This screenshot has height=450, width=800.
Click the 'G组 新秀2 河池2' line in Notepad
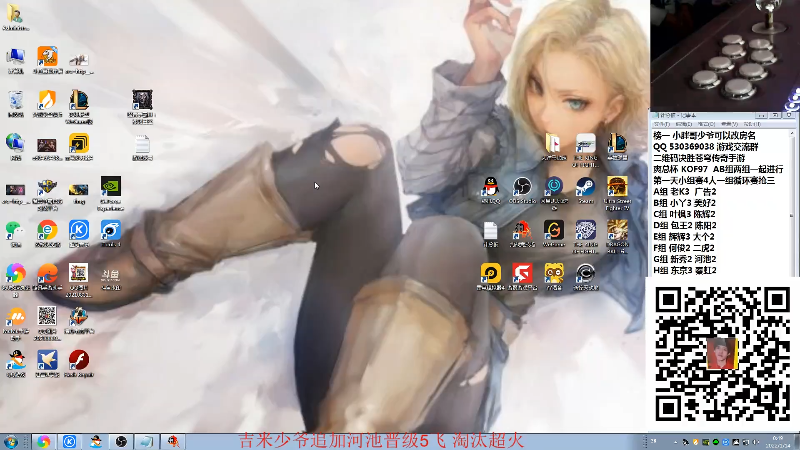point(685,259)
